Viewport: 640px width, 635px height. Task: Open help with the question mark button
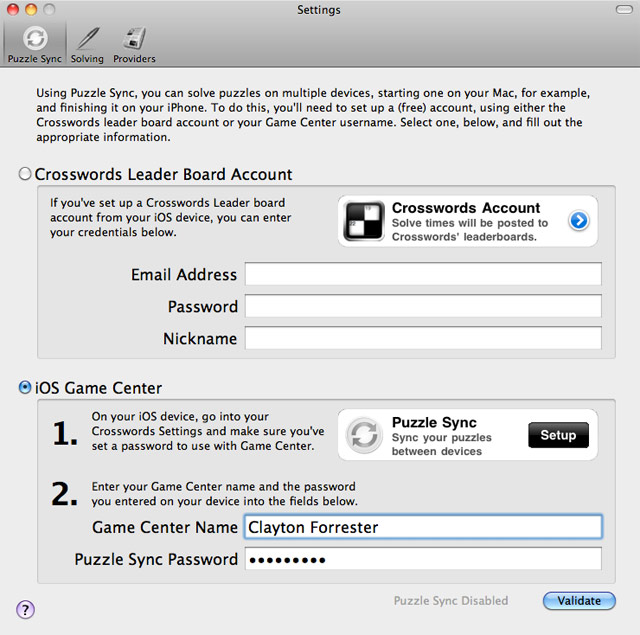pos(25,610)
